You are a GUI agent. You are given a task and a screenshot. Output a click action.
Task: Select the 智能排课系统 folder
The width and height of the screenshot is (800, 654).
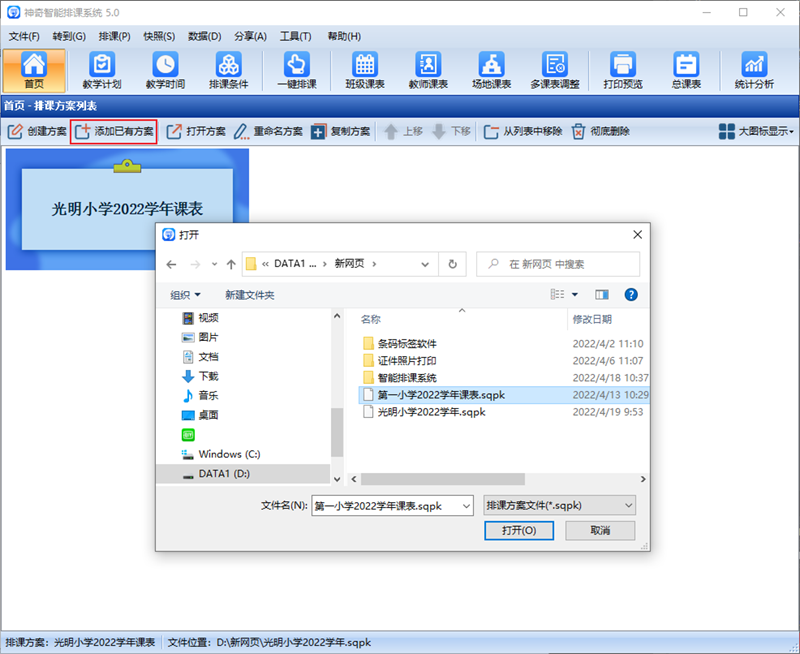click(x=400, y=378)
